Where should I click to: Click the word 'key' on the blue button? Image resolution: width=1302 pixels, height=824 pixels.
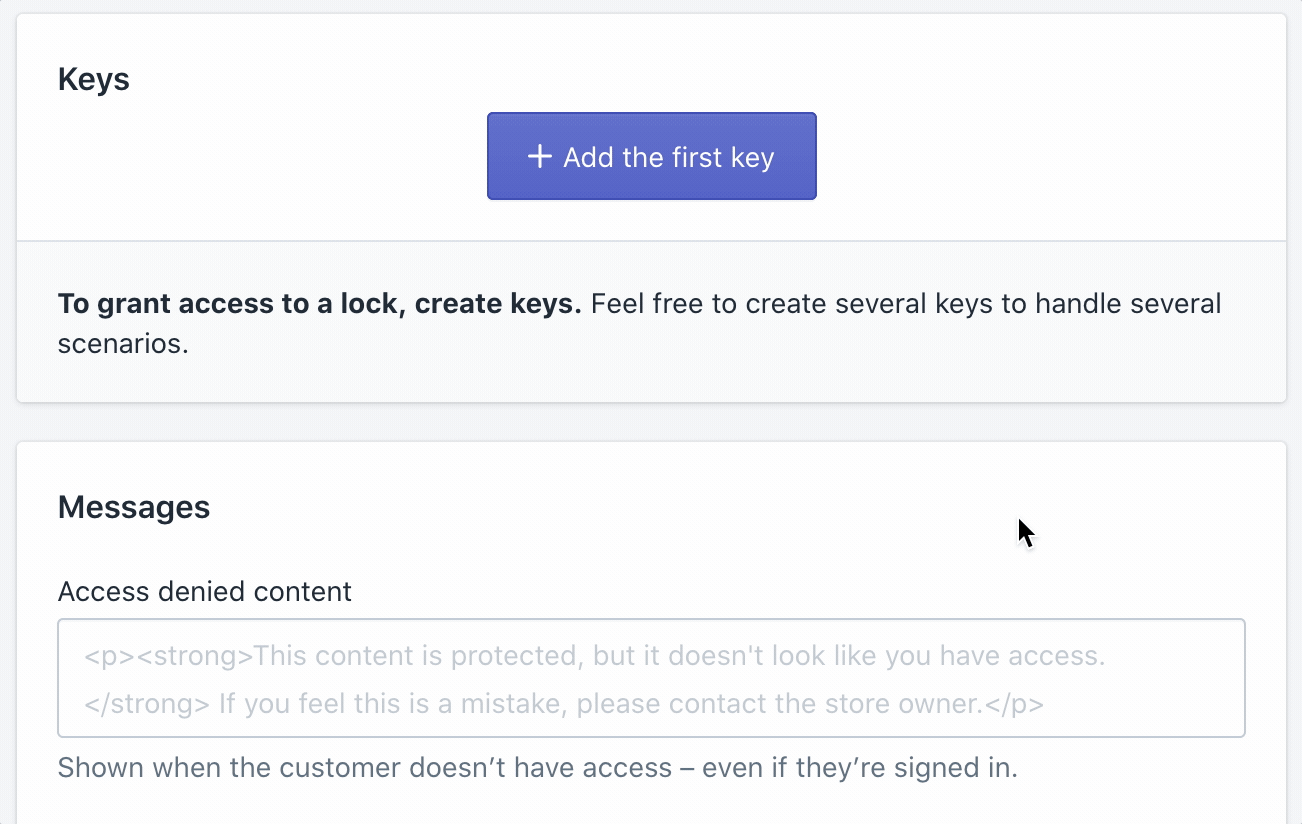[751, 157]
